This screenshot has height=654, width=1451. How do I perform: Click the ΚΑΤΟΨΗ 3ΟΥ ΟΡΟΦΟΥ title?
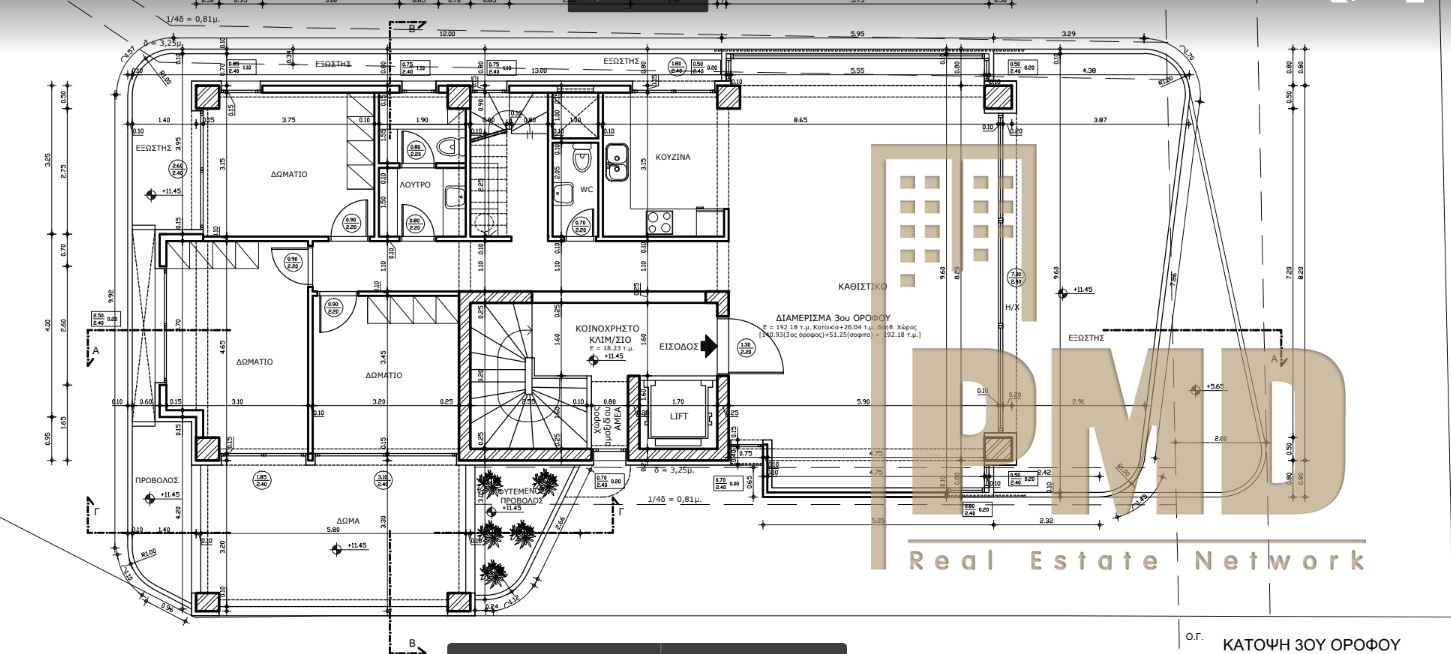(x=1311, y=645)
